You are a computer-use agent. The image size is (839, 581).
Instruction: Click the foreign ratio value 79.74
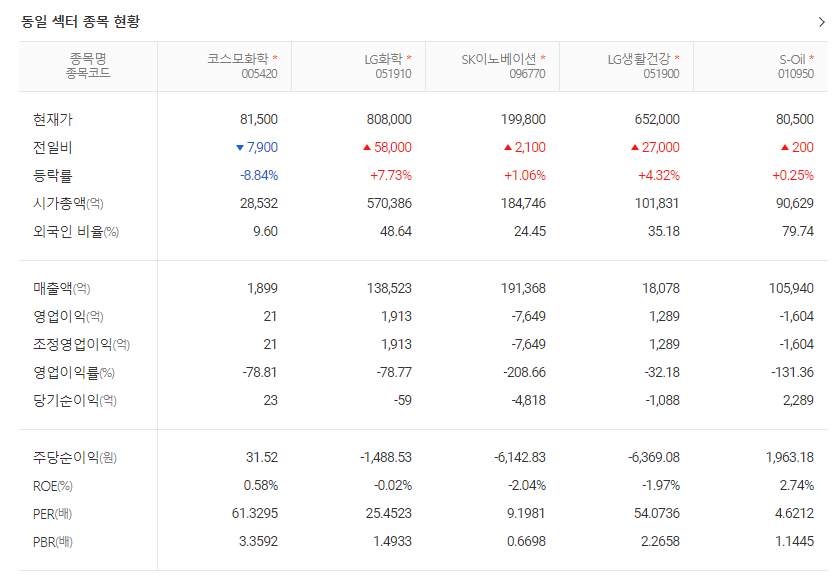798,232
